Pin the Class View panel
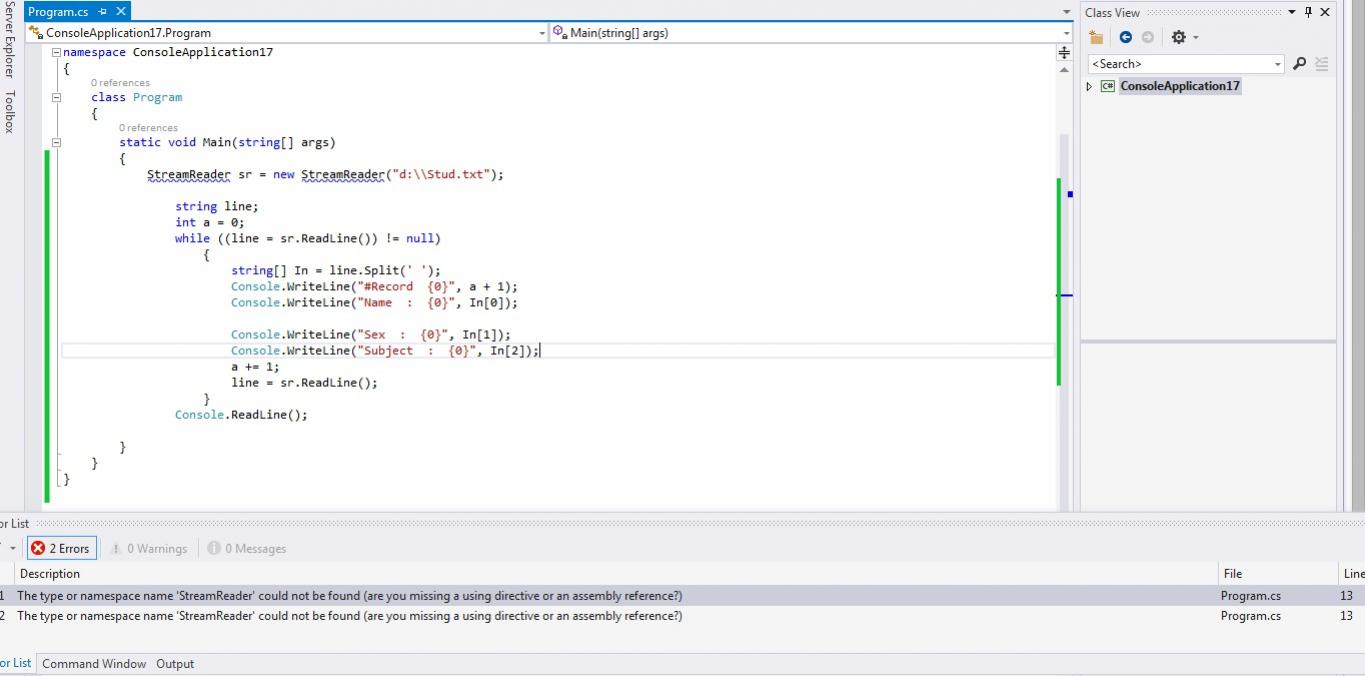The image size is (1365, 676). (x=1308, y=12)
